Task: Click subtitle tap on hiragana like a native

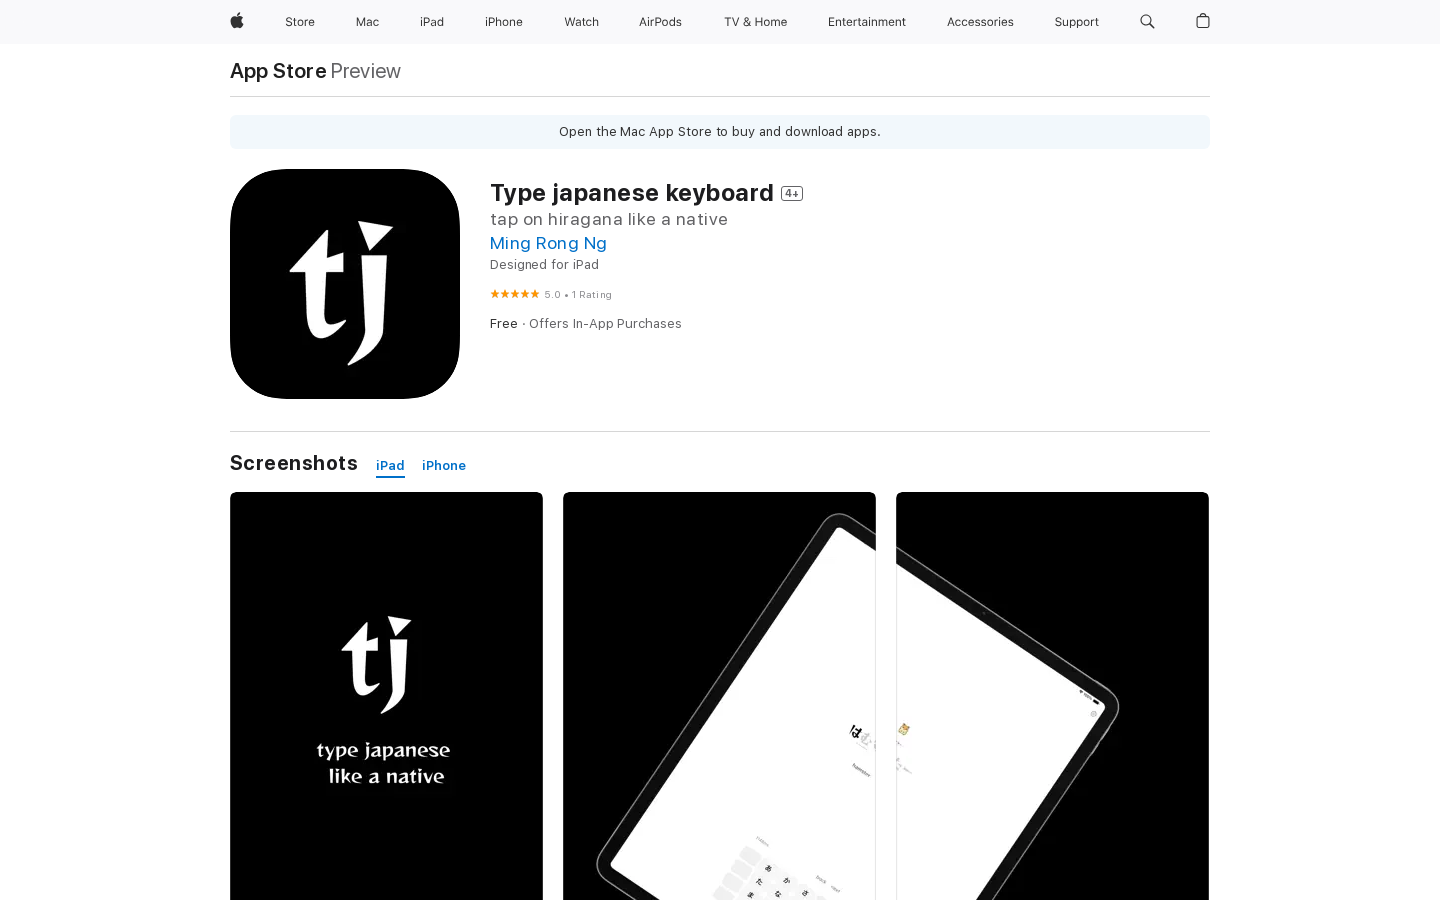Action: pyautogui.click(x=609, y=219)
